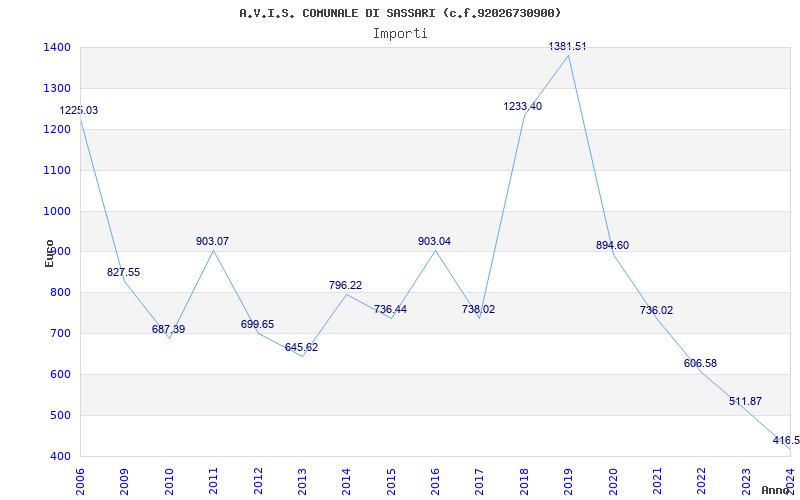
Task: Click the chart title A.V.I.S. COMUNALE DI SASSARI
Action: [x=400, y=13]
